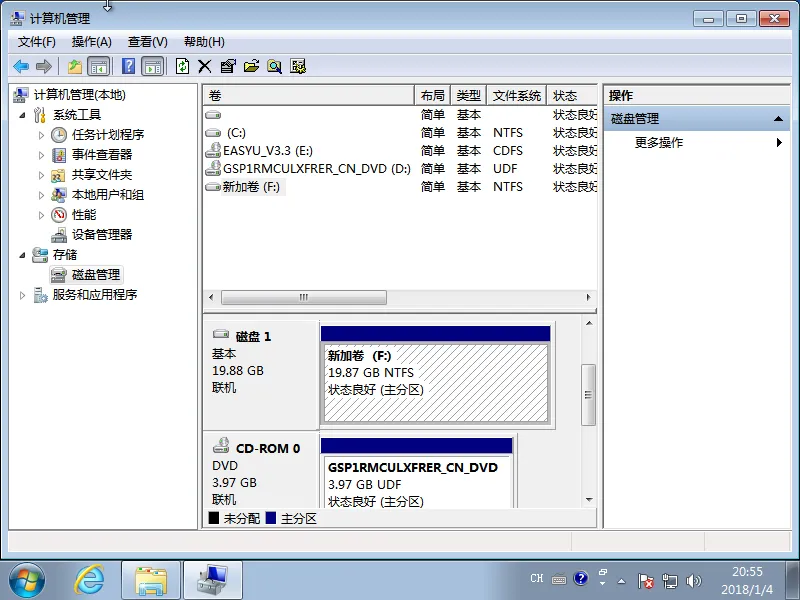Open 共享文件夹 in the tree

tap(102, 174)
